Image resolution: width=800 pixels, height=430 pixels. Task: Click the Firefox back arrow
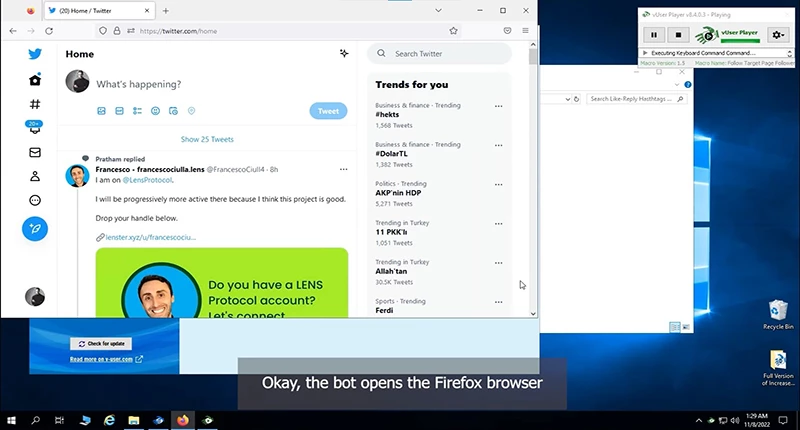tap(13, 31)
